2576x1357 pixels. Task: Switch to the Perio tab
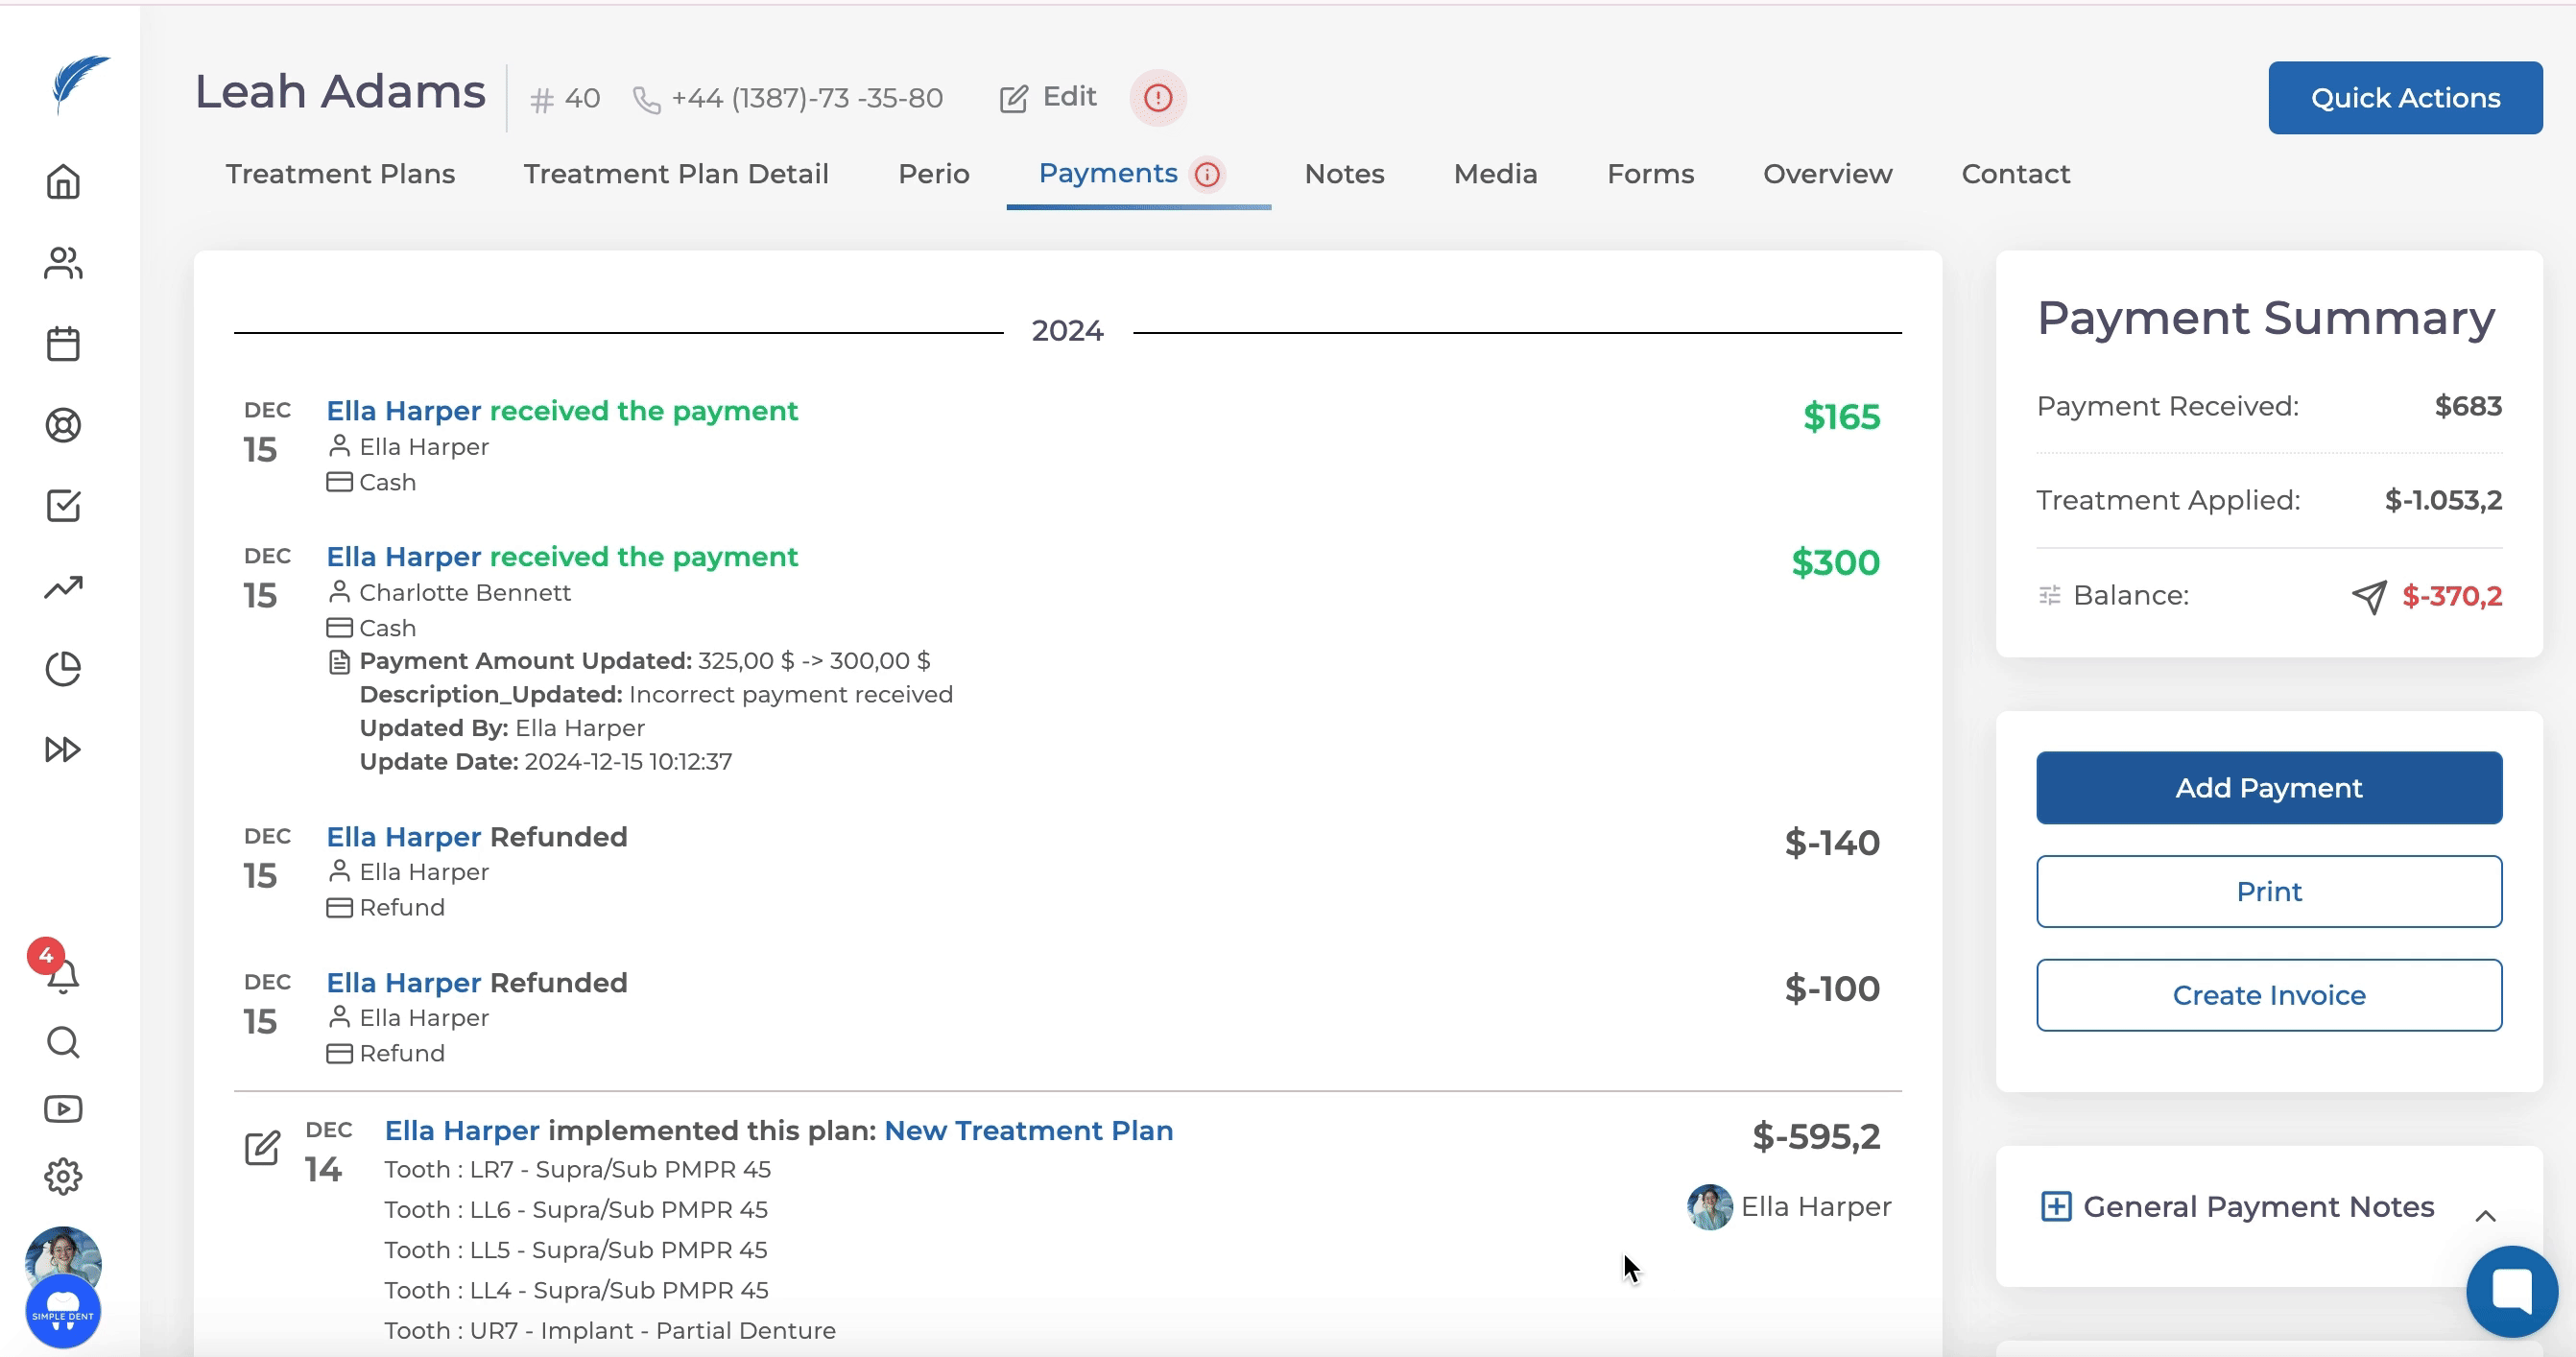933,174
